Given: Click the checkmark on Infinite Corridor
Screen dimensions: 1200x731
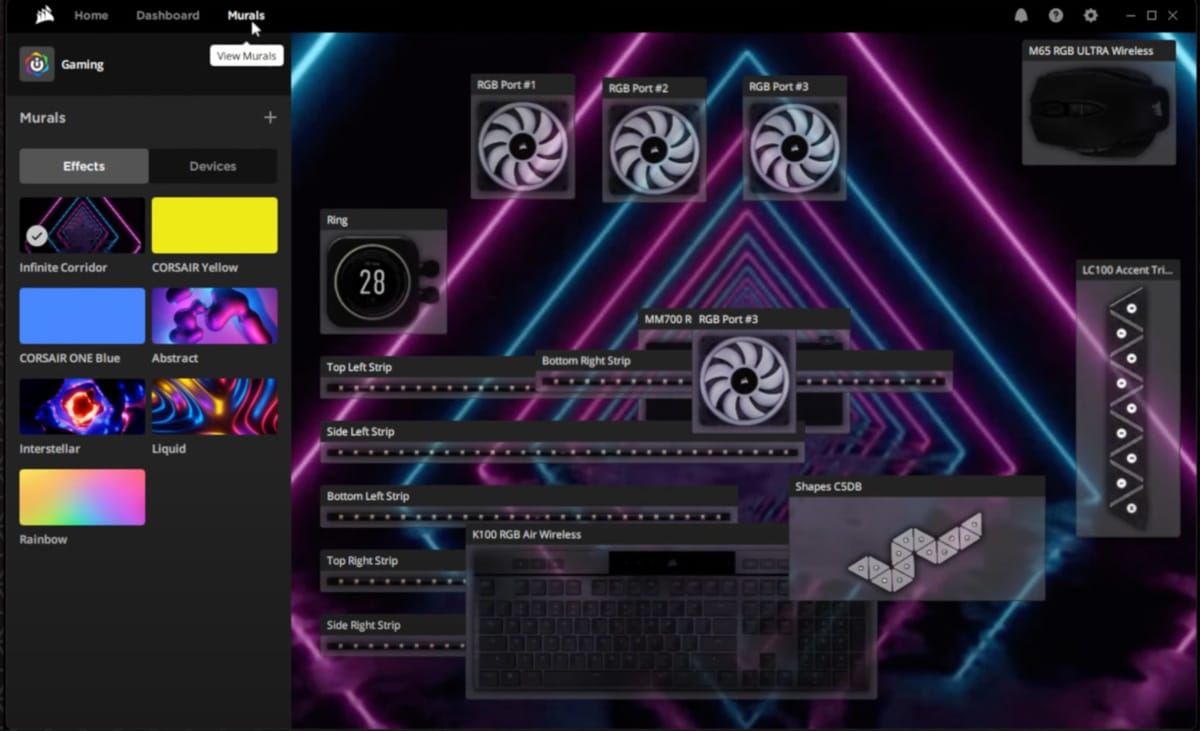Looking at the screenshot, I should (36, 236).
